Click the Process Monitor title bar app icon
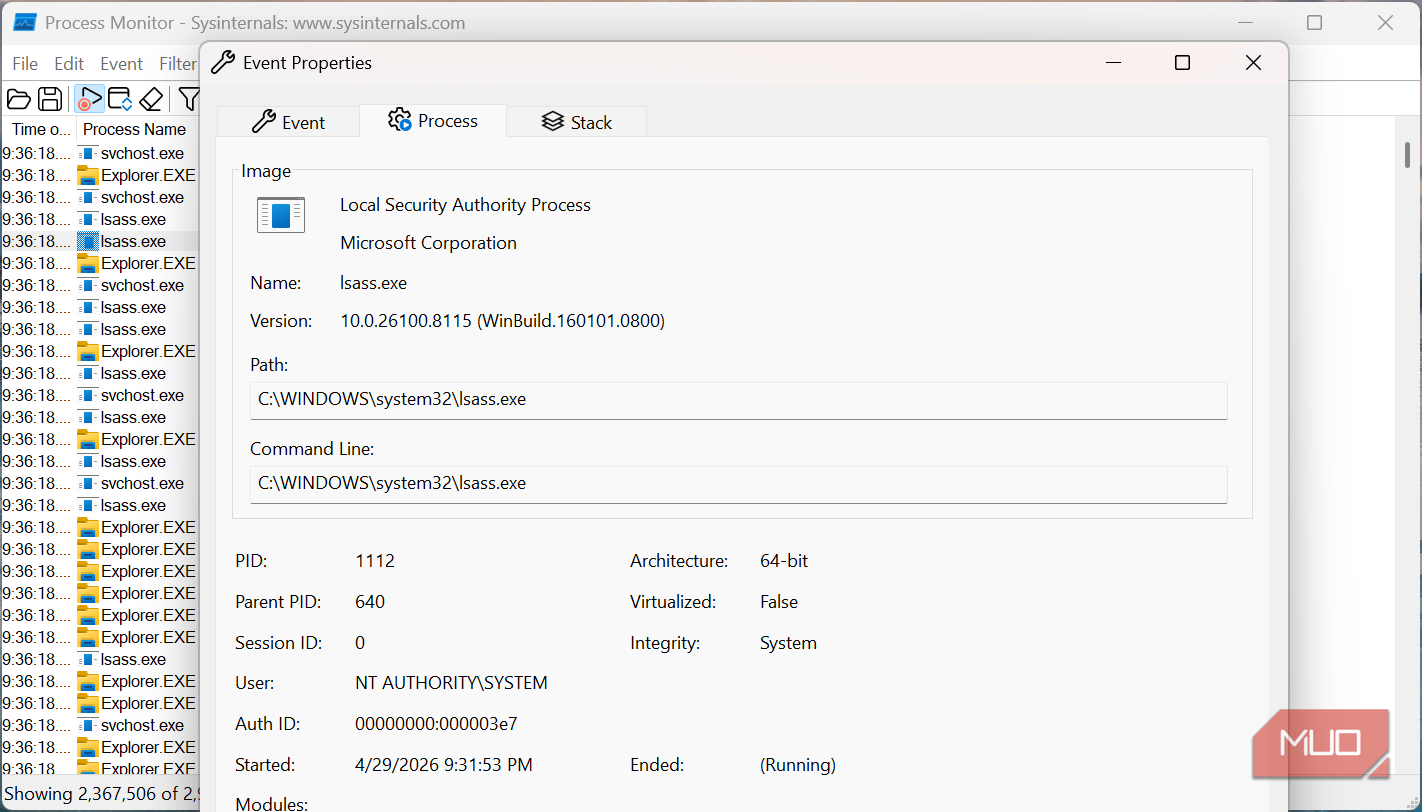This screenshot has height=812, width=1422. [24, 22]
